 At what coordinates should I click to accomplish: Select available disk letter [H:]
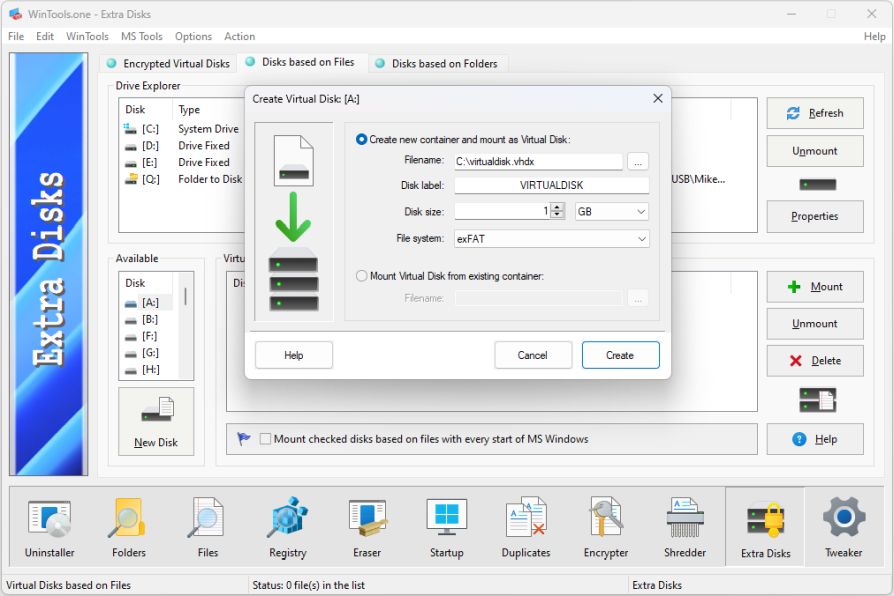(x=149, y=370)
